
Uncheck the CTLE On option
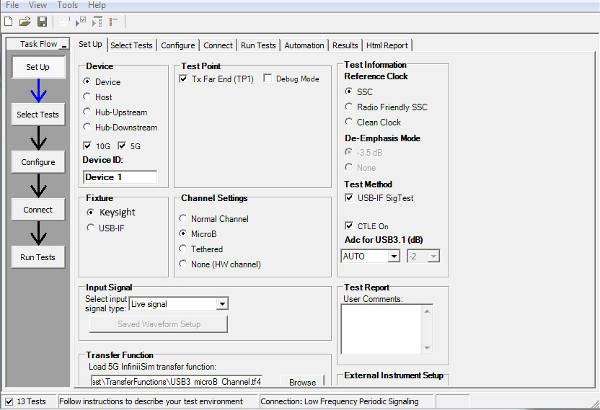coord(349,225)
